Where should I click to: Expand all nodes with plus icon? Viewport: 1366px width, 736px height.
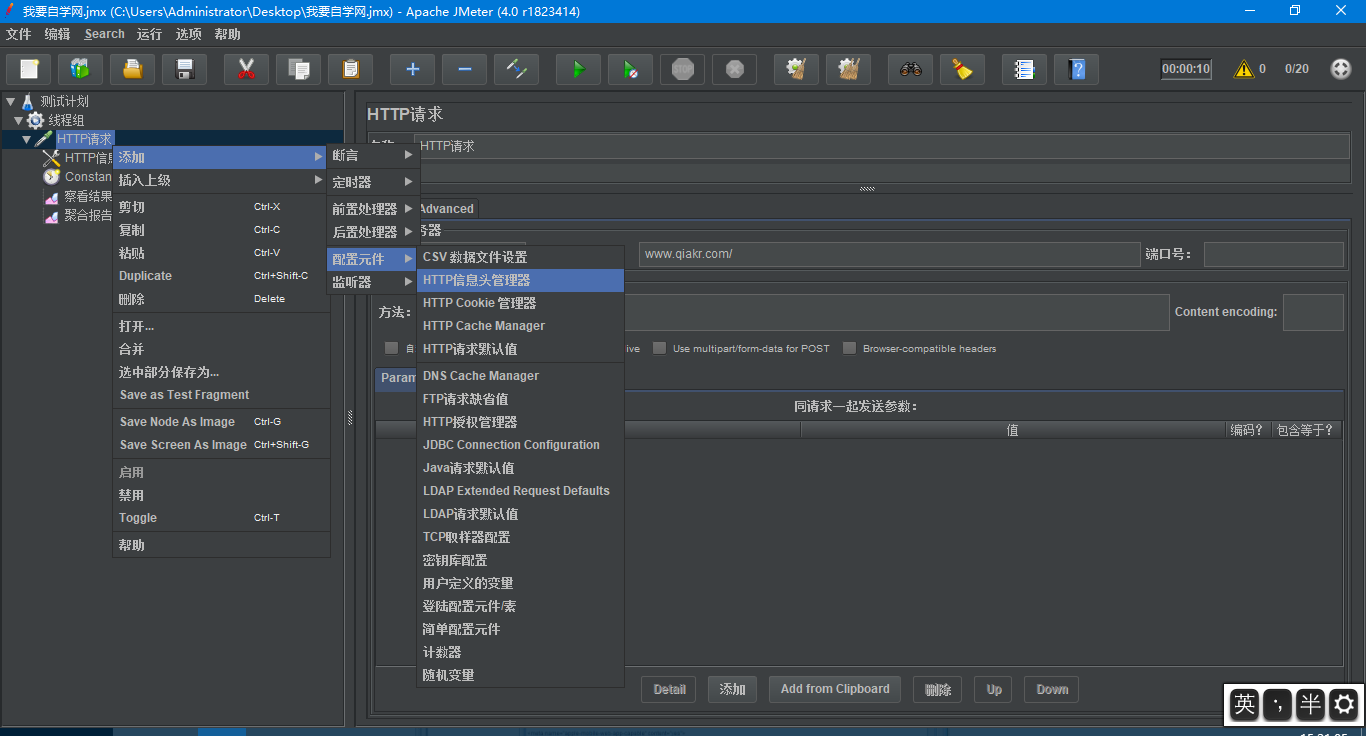click(413, 69)
